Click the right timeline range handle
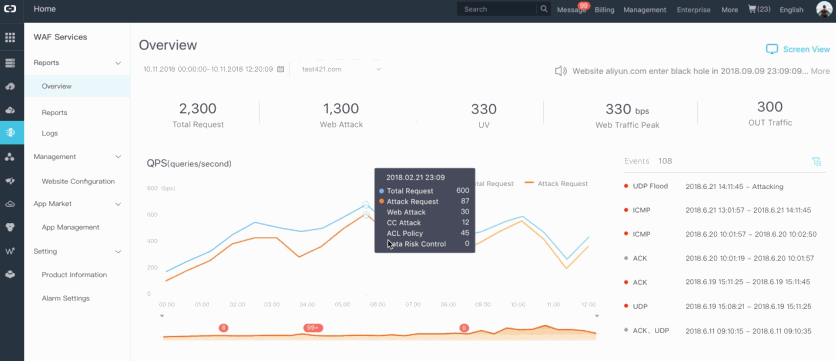 point(597,316)
